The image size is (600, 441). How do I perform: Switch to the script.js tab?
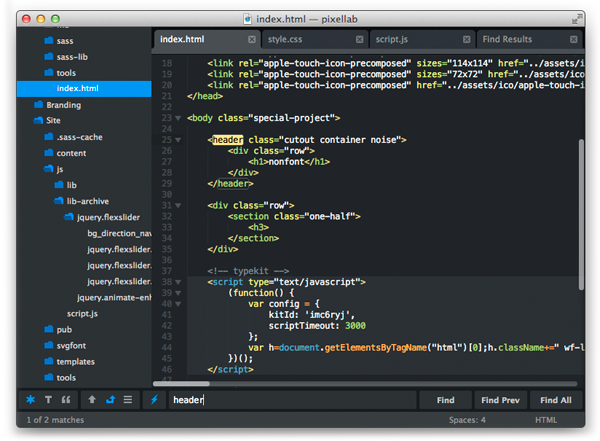(391, 40)
